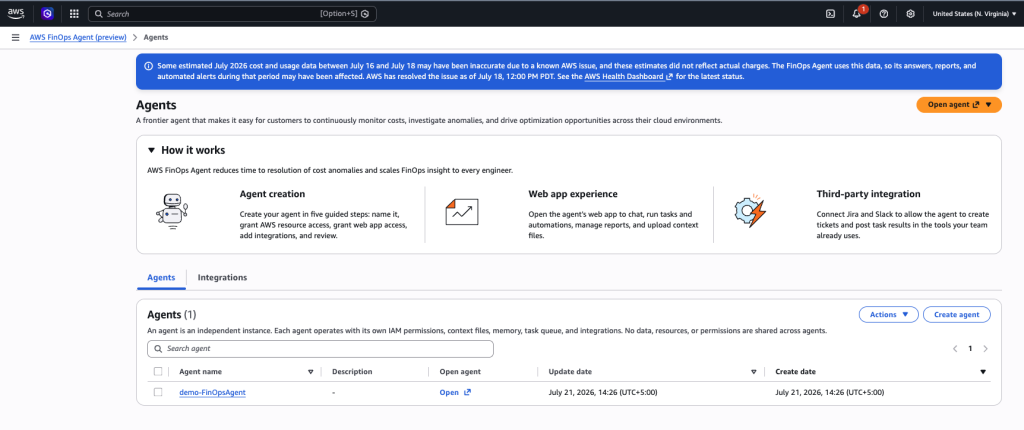
Task: Open the settings gear icon
Action: (910, 14)
